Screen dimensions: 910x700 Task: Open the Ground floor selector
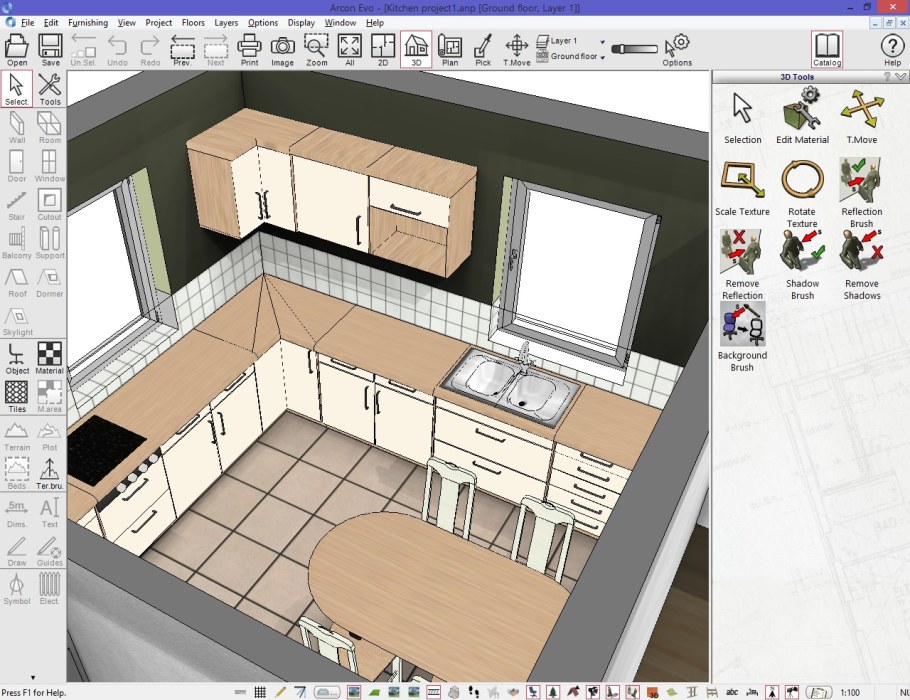(x=600, y=56)
